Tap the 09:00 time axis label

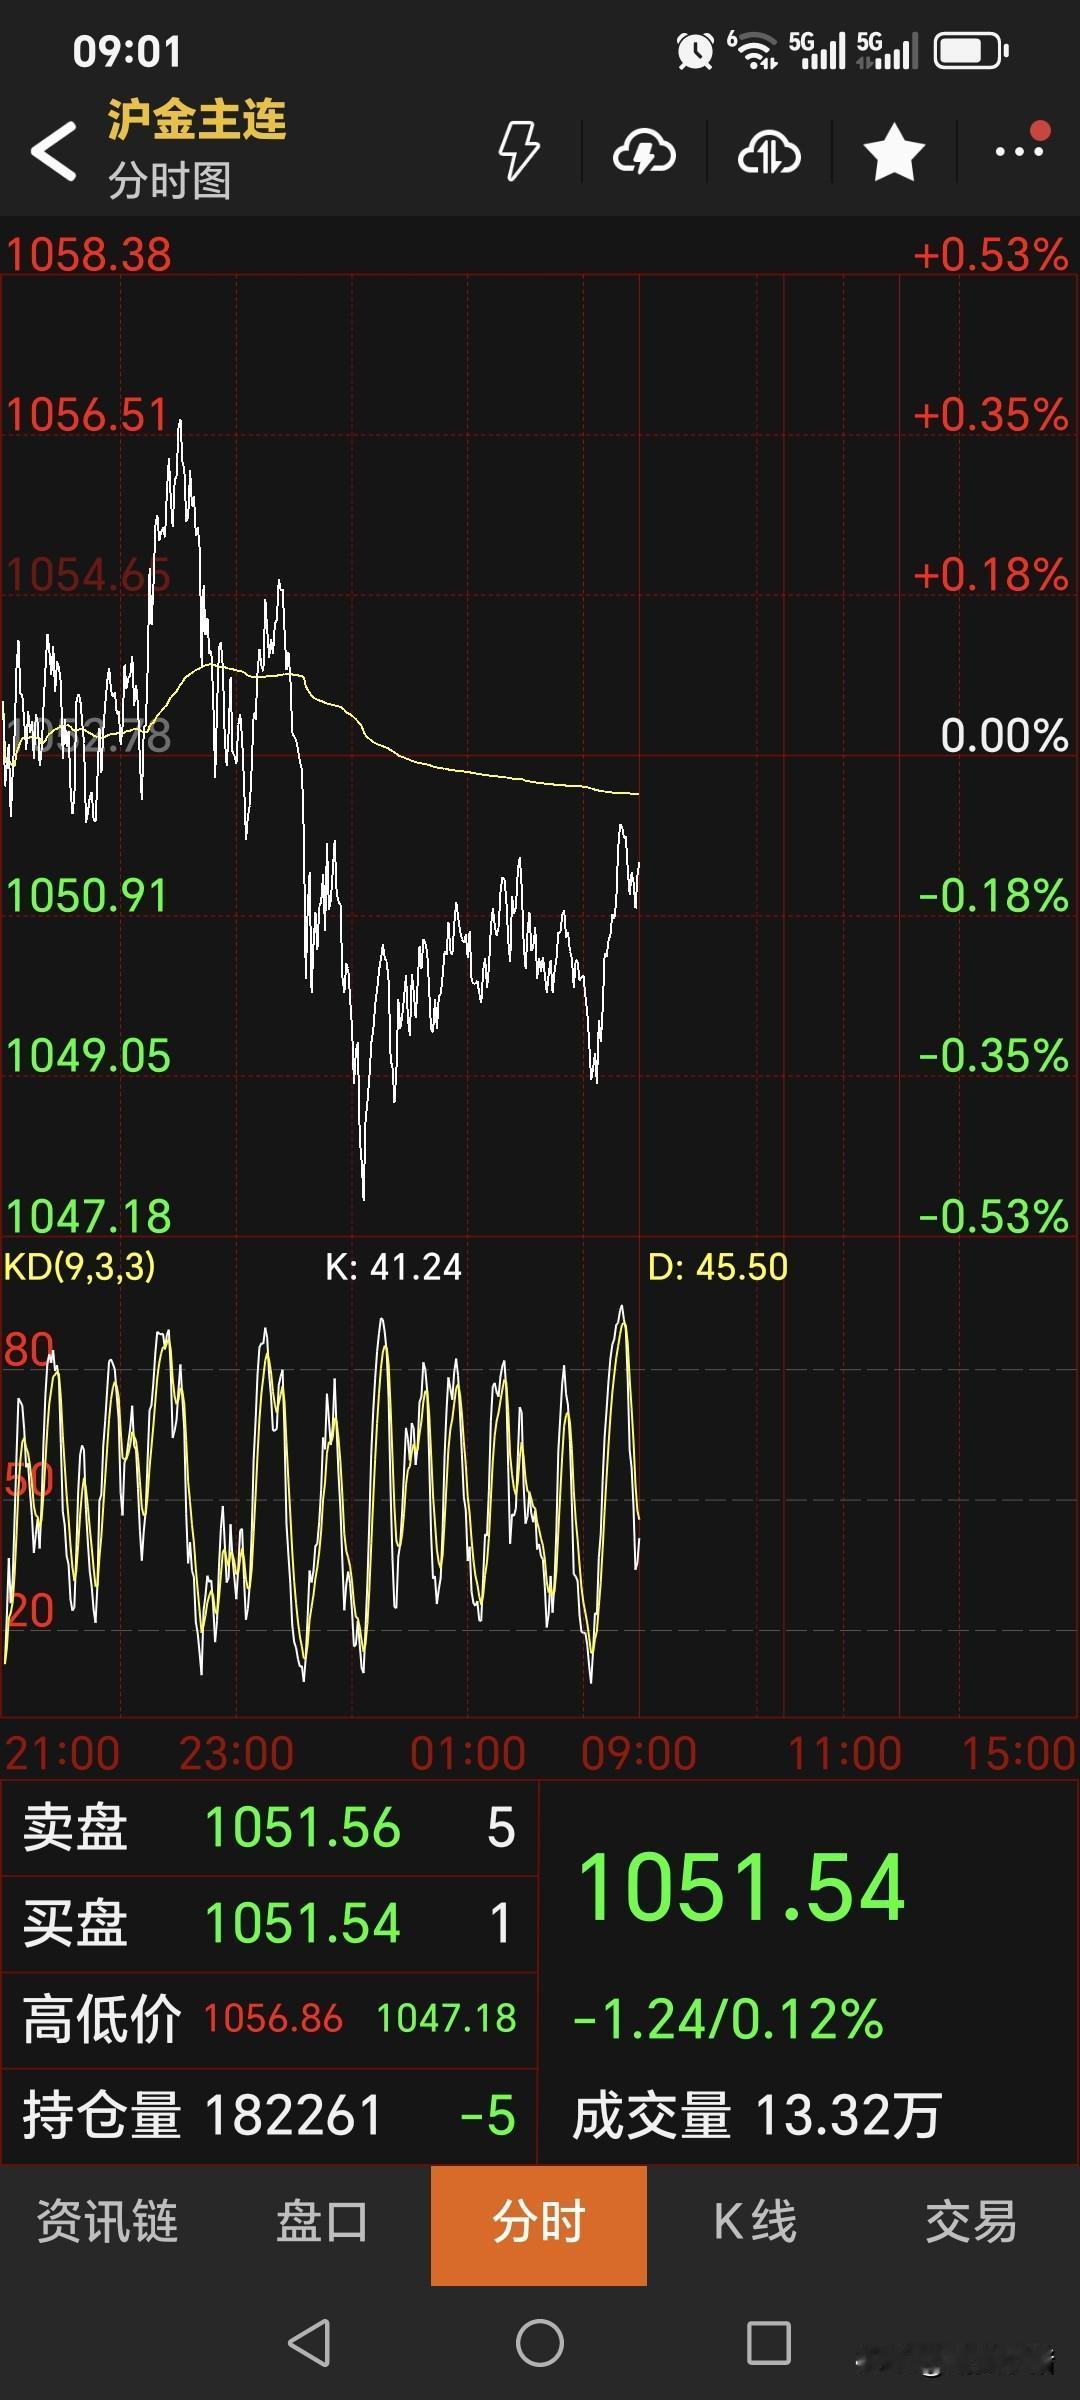click(639, 1753)
